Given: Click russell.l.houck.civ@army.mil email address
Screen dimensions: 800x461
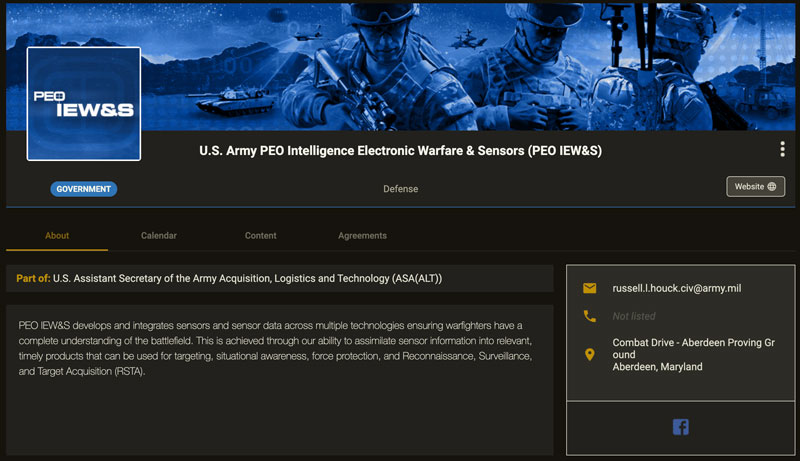Looking at the screenshot, I should click(677, 288).
